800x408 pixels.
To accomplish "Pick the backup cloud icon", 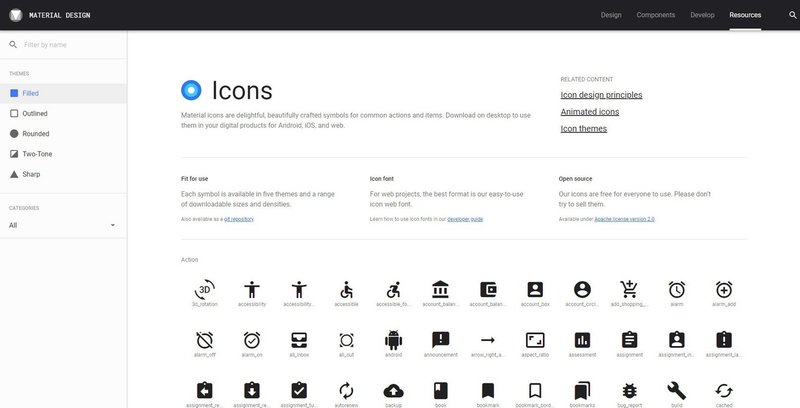I will 393,391.
